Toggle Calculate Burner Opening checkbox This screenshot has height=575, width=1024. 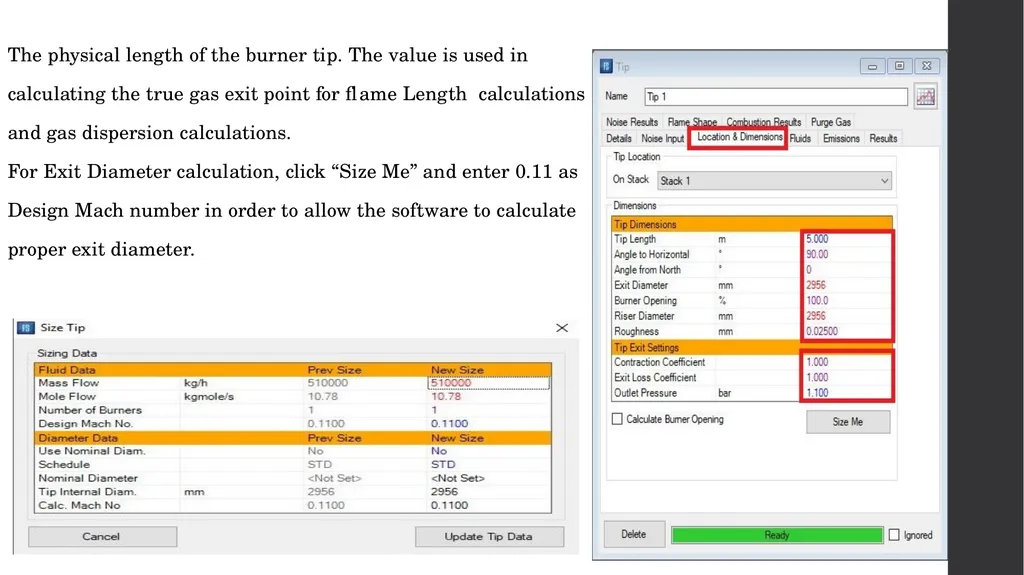click(617, 419)
